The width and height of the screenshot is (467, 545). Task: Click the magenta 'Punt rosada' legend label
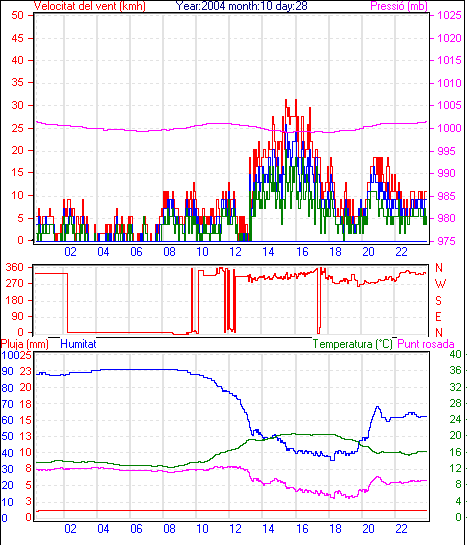(426, 344)
